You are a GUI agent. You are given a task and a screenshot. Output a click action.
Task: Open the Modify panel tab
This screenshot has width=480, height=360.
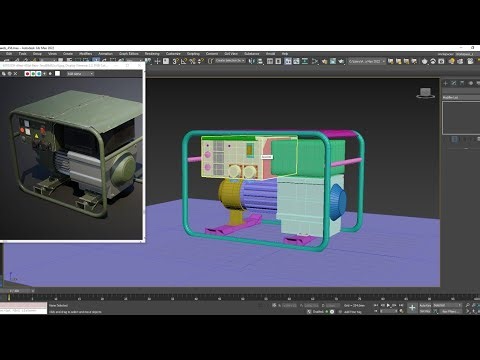454,83
